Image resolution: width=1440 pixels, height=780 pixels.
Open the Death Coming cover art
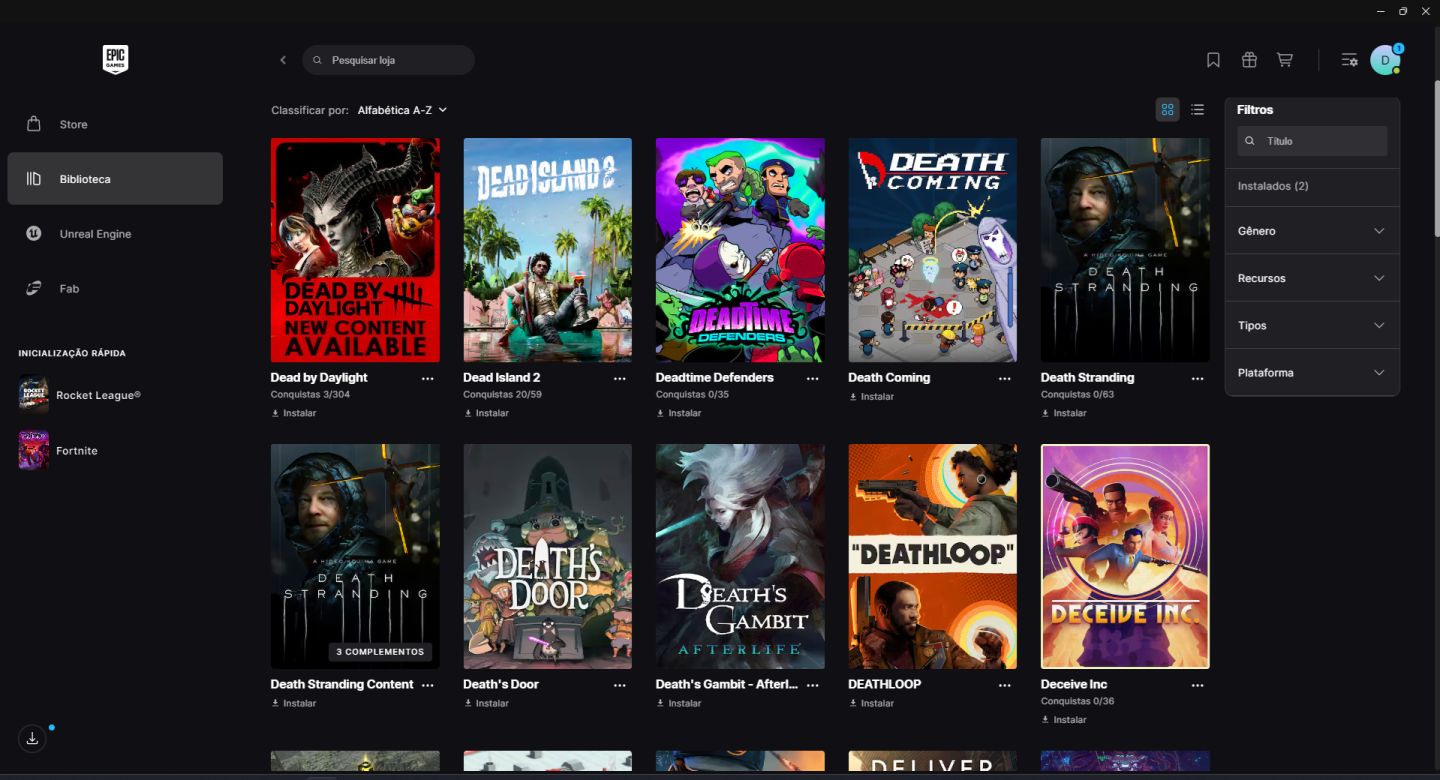point(933,250)
